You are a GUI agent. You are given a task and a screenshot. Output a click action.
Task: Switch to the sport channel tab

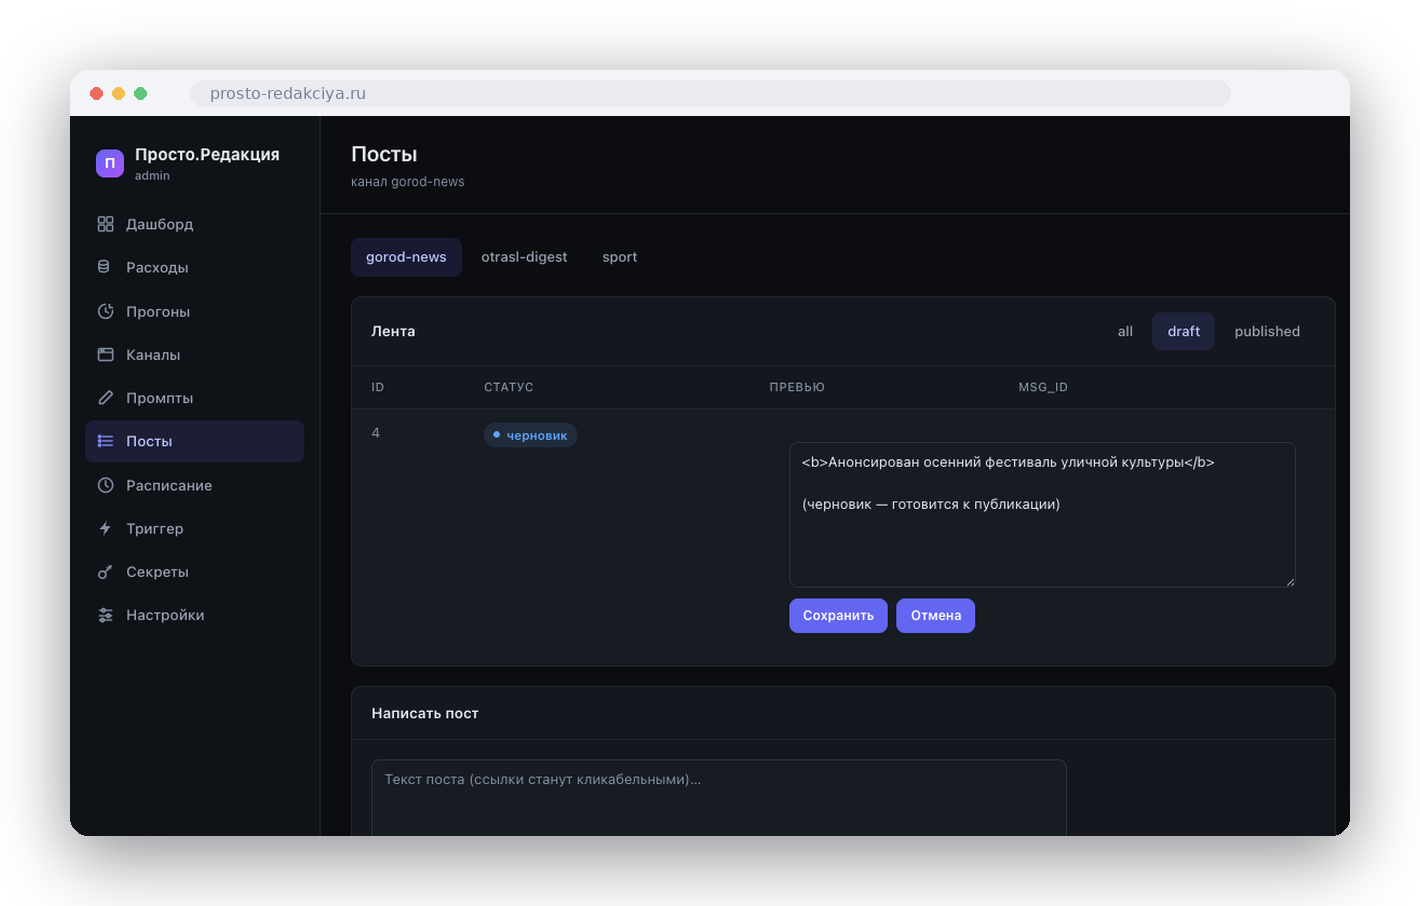tap(620, 257)
